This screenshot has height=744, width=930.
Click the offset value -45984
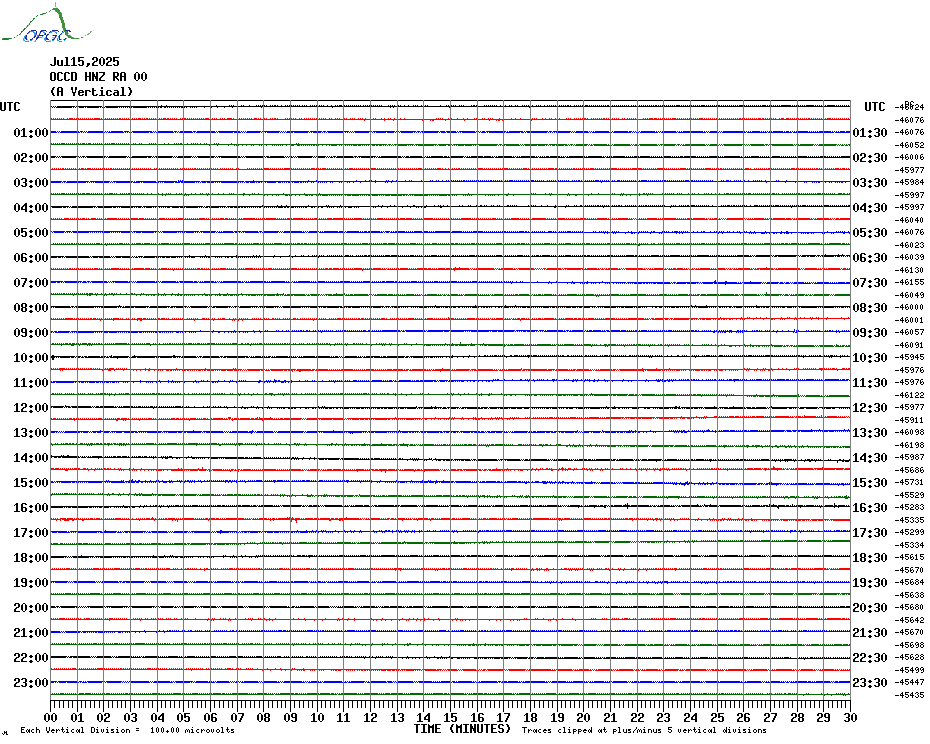(909, 183)
